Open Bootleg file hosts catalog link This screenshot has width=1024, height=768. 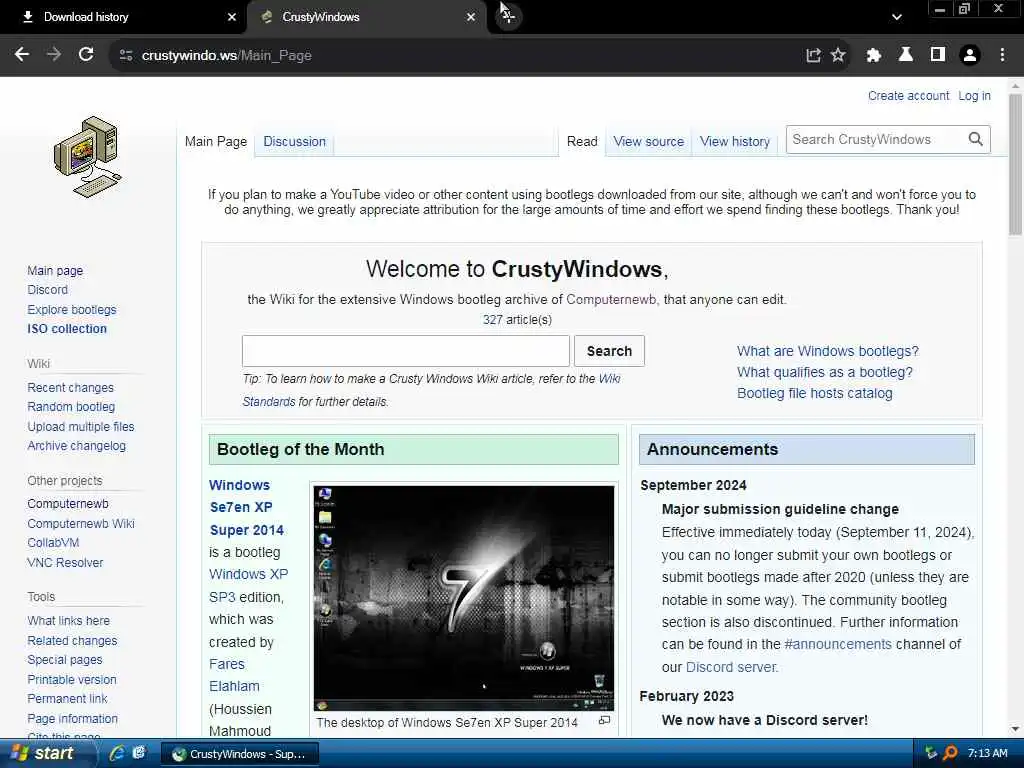[x=814, y=392]
